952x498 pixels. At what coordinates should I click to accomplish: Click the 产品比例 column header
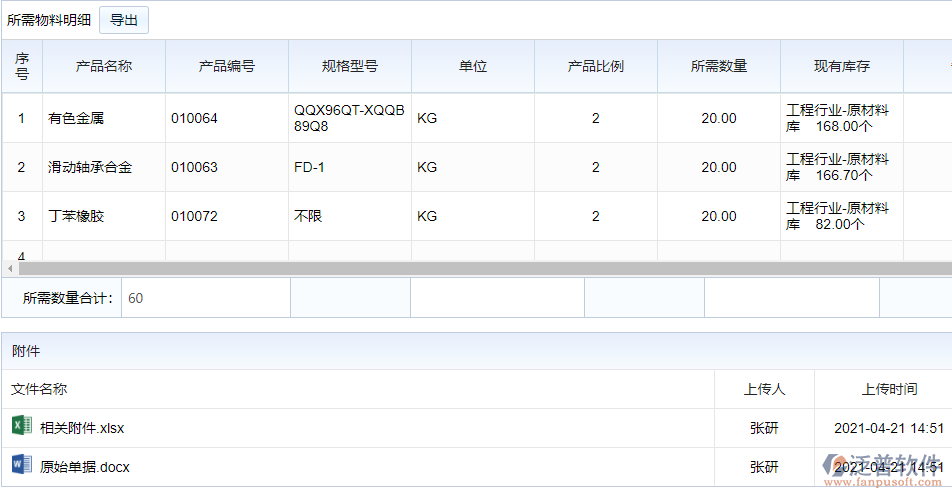[x=596, y=67]
